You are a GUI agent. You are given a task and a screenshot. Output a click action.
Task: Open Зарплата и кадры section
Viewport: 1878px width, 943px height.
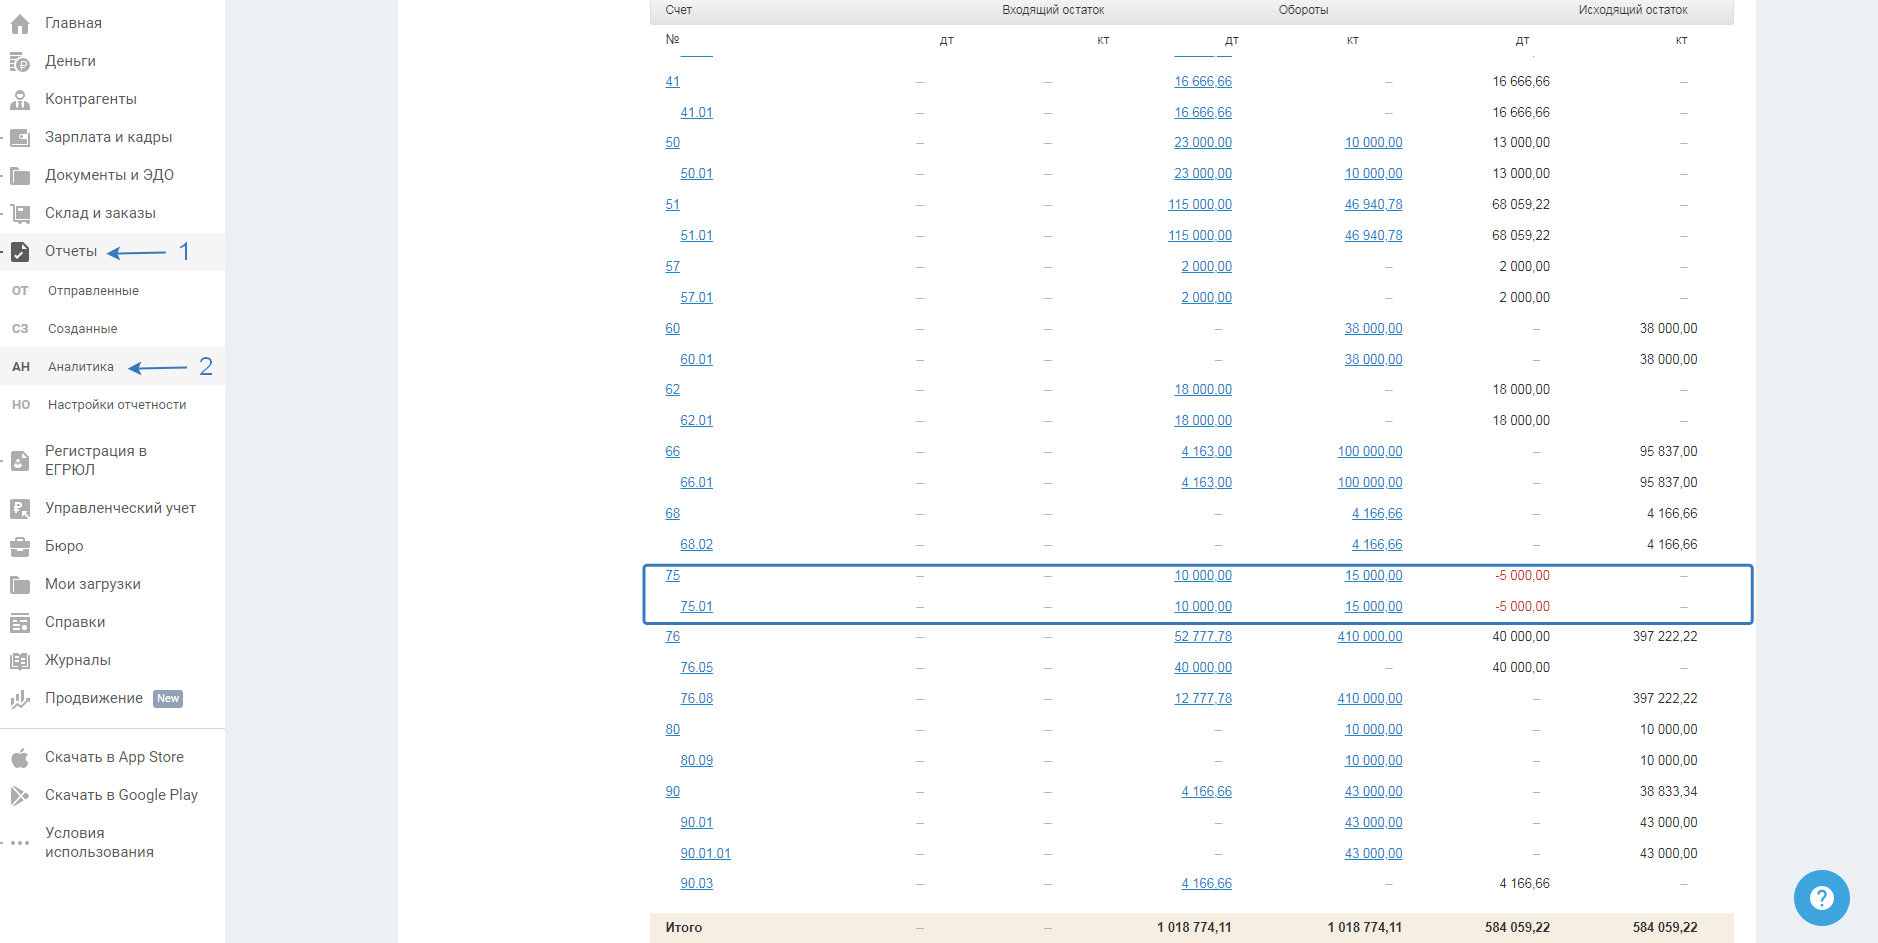pyautogui.click(x=108, y=137)
